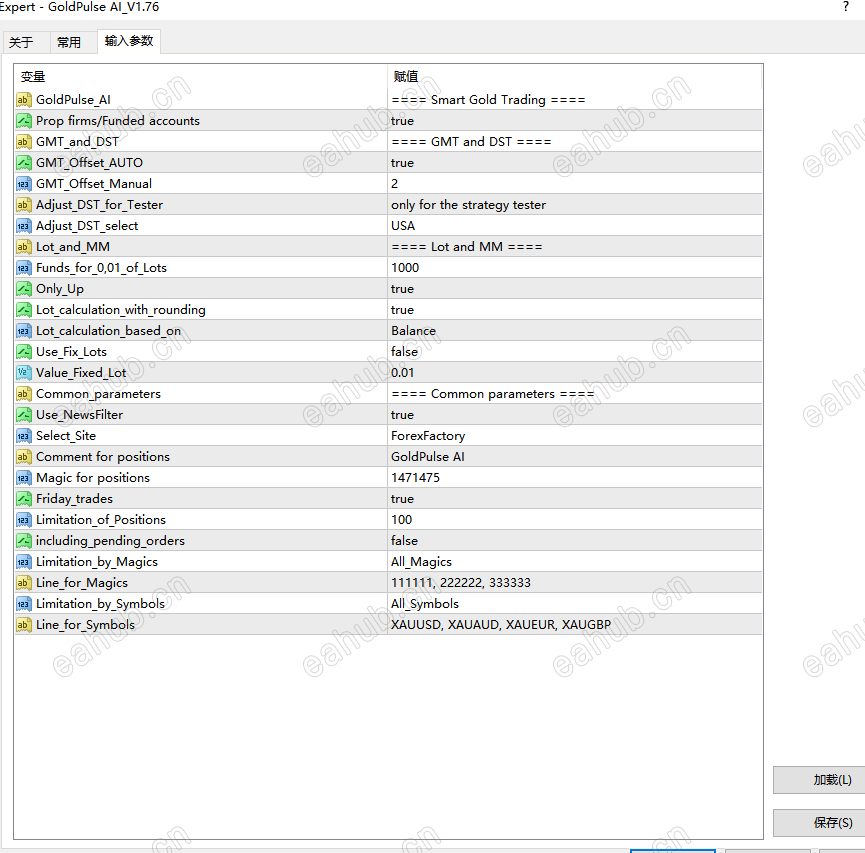Edit the Comment for positions value GoldPulse AI

(574, 457)
